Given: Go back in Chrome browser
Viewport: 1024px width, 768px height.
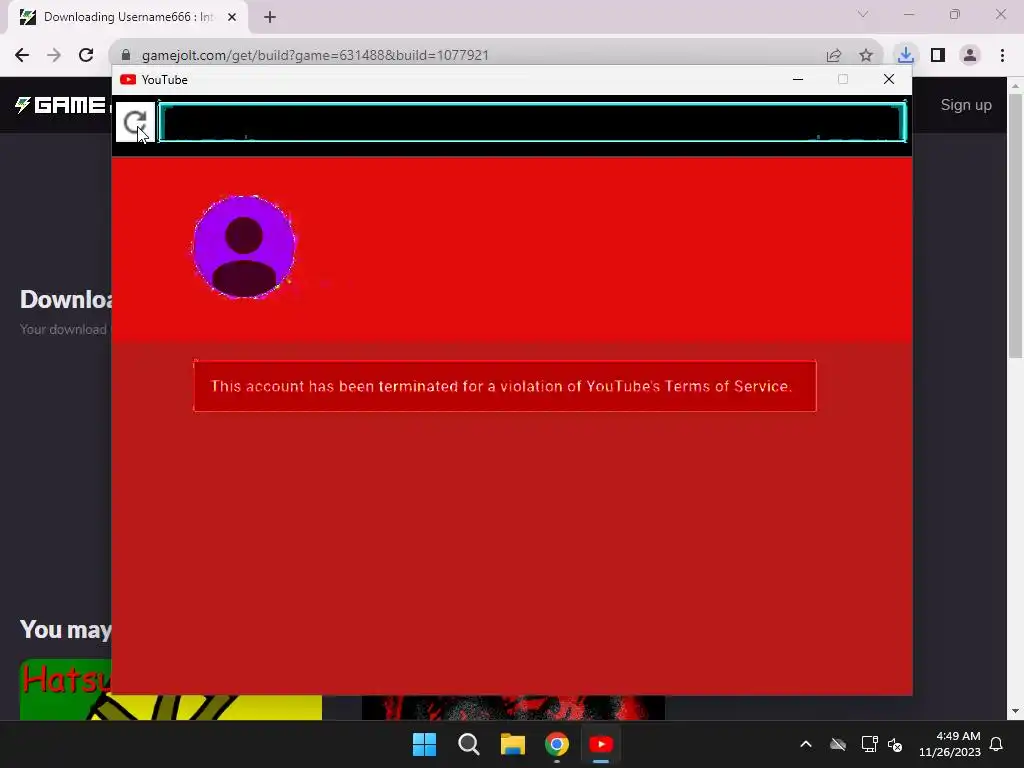Looking at the screenshot, I should [x=22, y=55].
